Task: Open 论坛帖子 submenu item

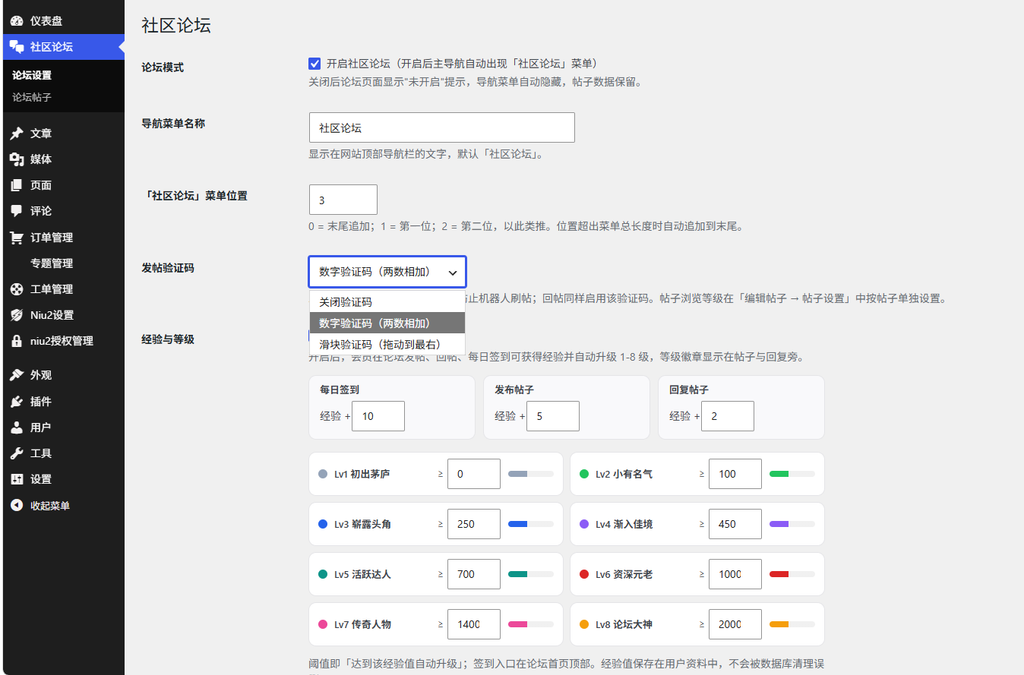Action: [32, 97]
